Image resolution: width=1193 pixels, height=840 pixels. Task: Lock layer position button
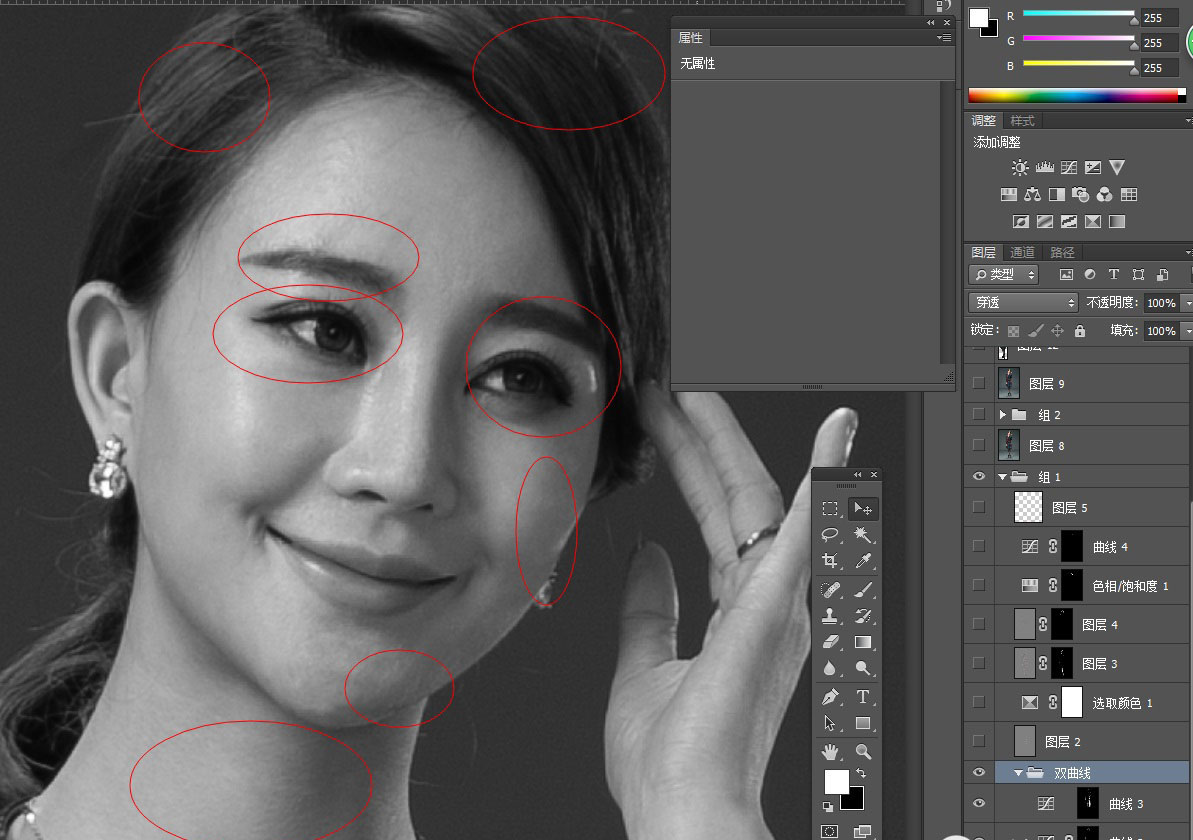[1058, 331]
